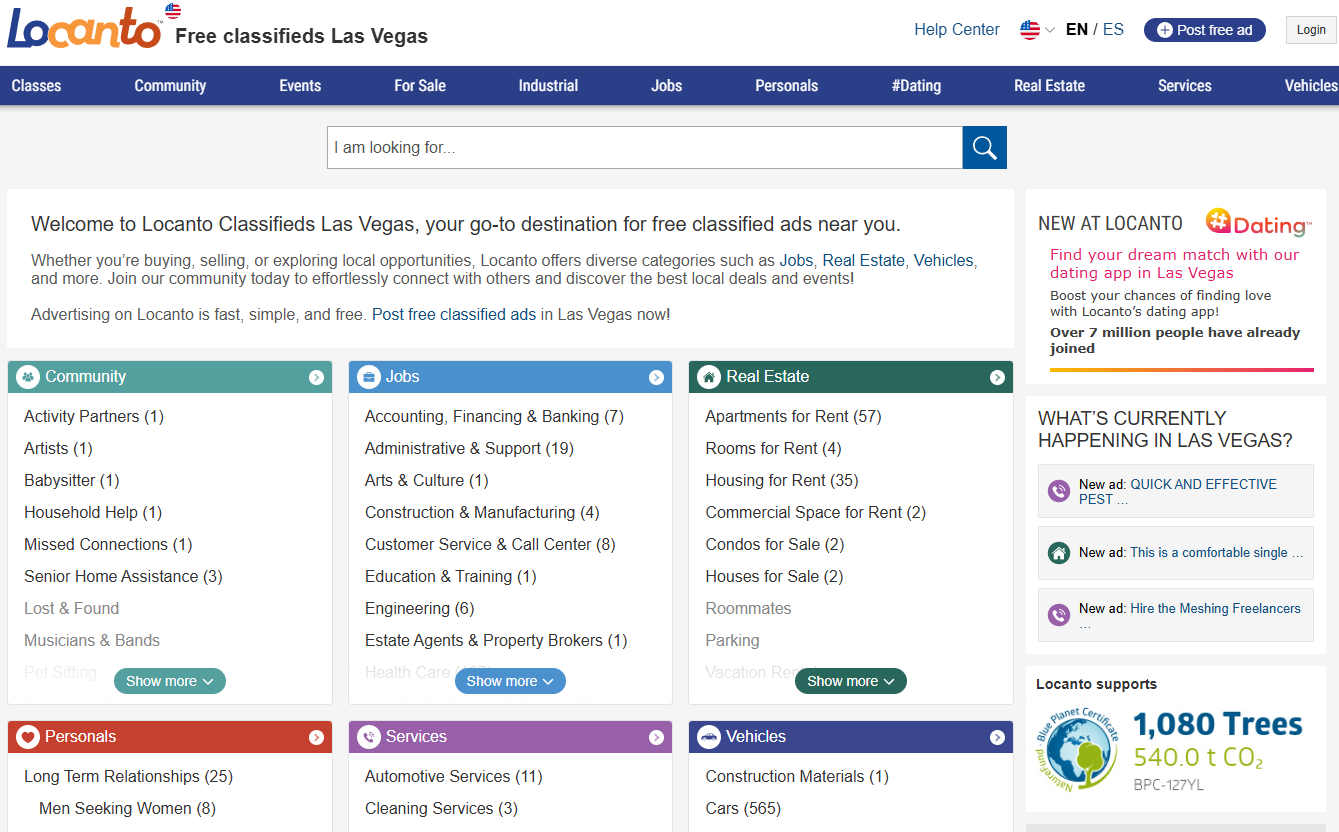Open Construction Materials (1)

(797, 777)
